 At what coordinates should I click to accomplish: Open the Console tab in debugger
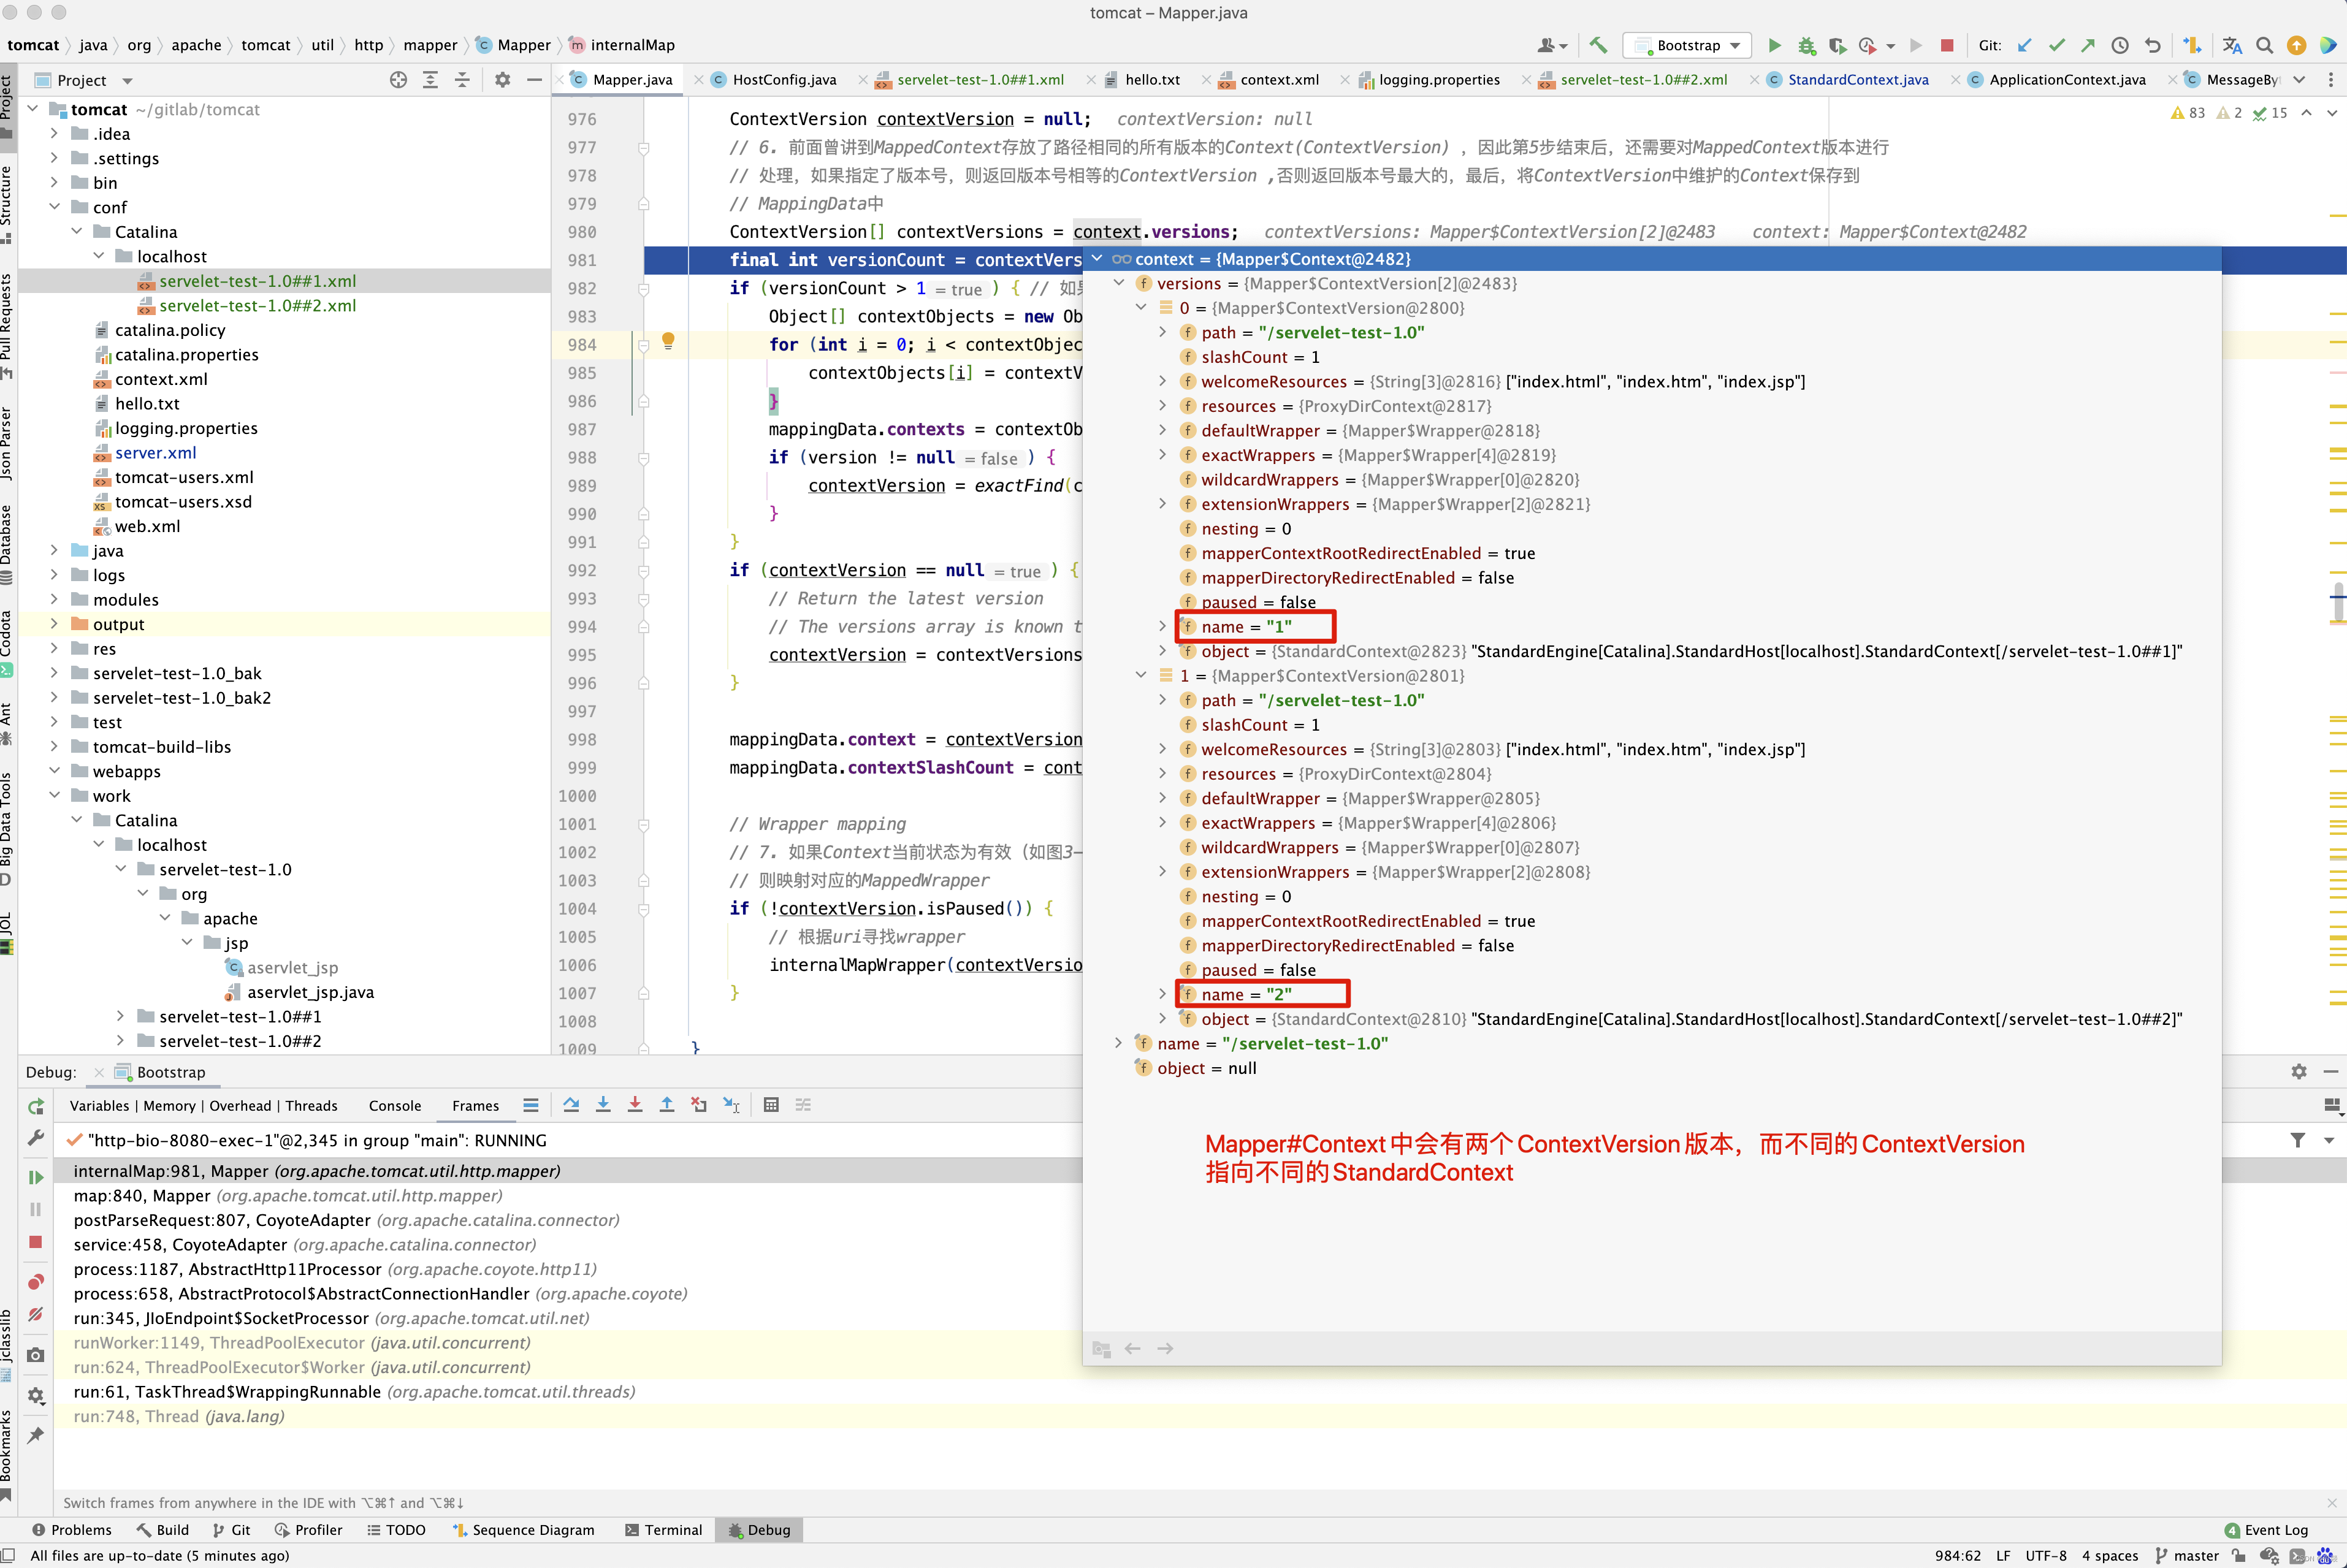click(x=394, y=1106)
